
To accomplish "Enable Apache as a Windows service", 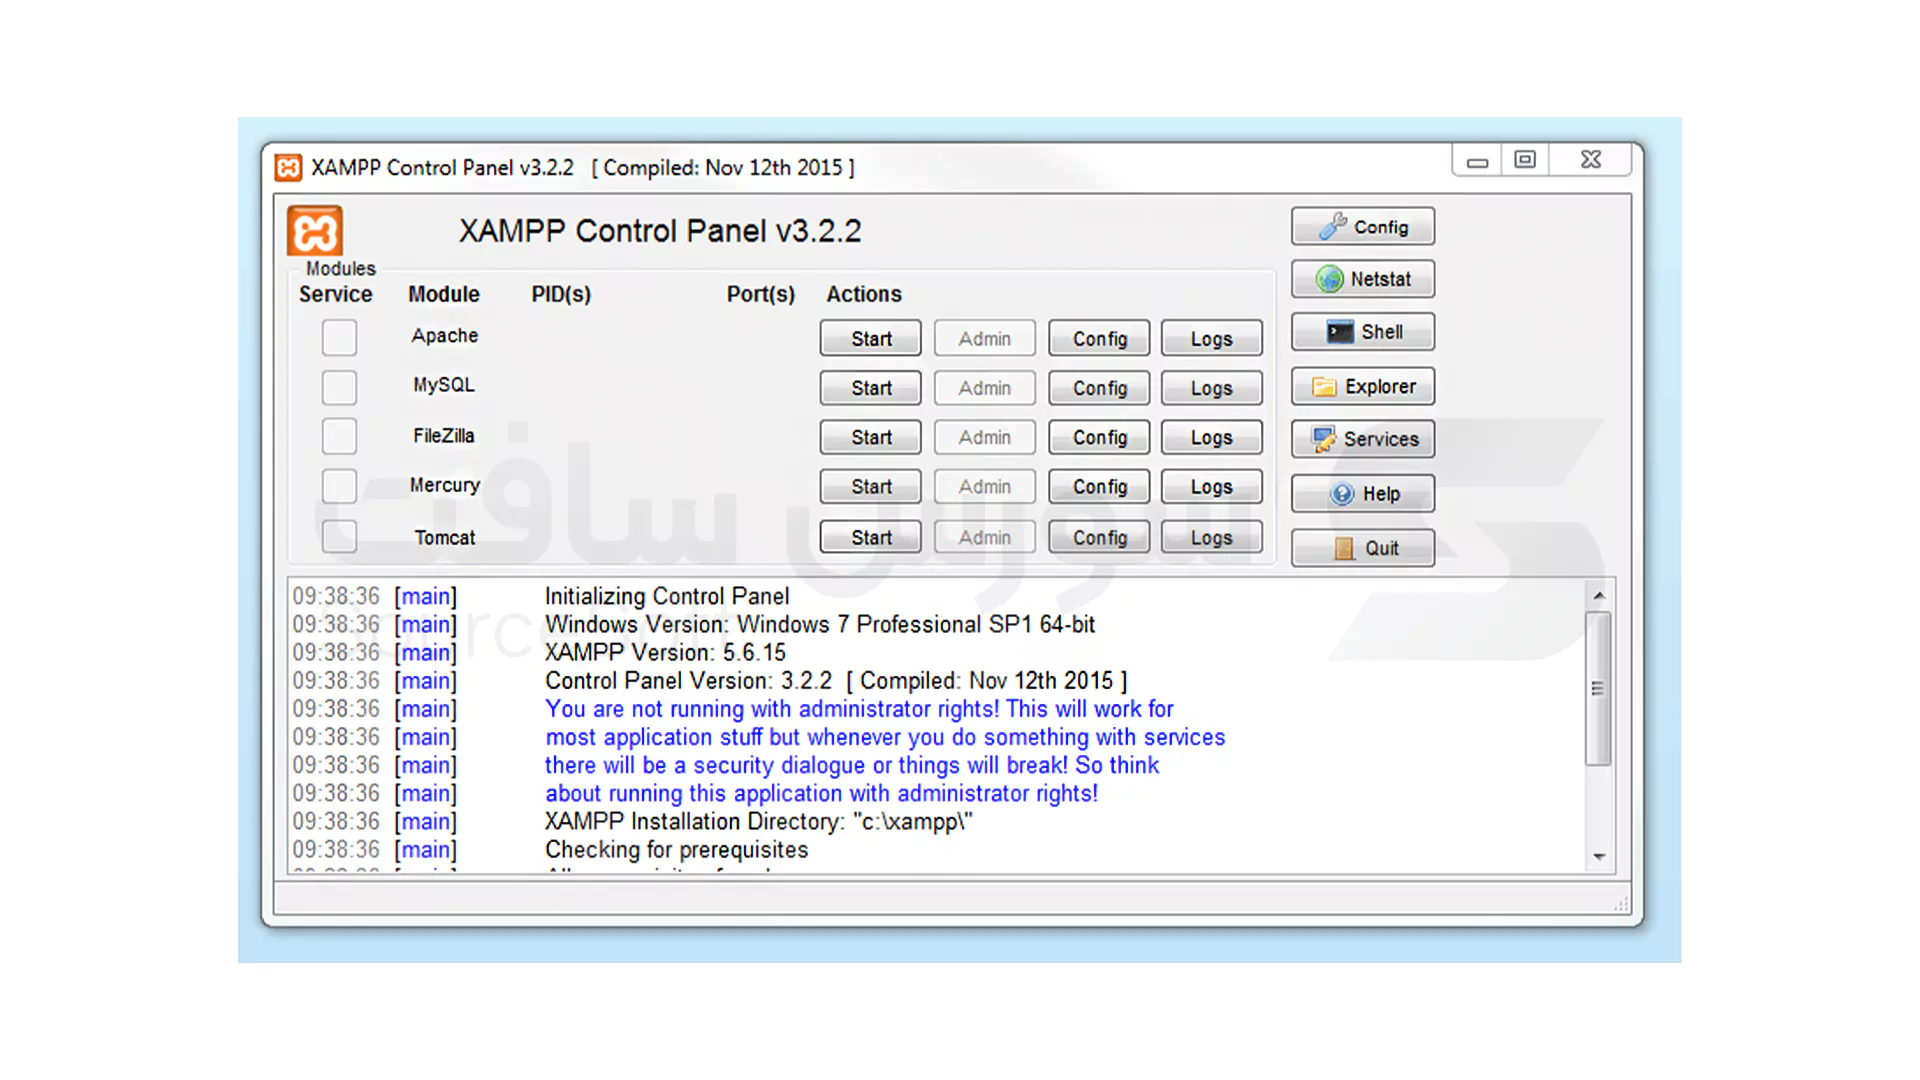I will tap(339, 337).
